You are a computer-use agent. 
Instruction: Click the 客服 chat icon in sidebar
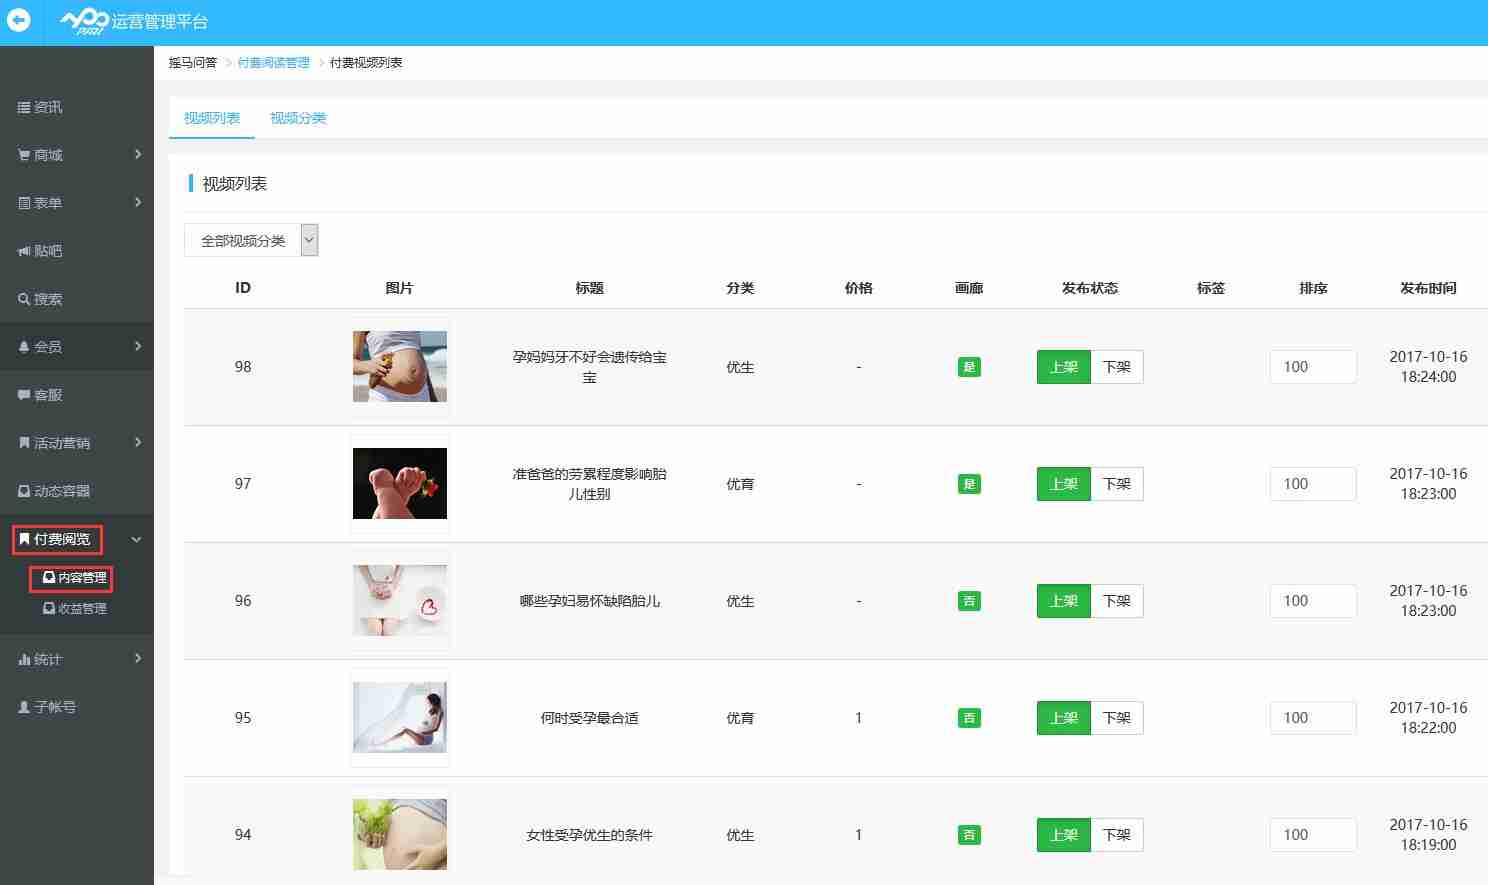44,394
